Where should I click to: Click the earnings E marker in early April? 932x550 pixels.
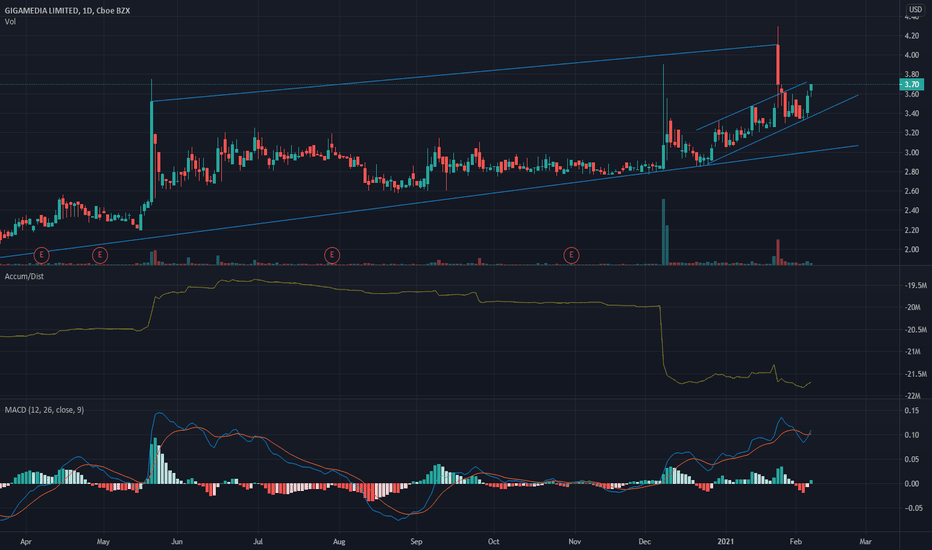pyautogui.click(x=41, y=256)
